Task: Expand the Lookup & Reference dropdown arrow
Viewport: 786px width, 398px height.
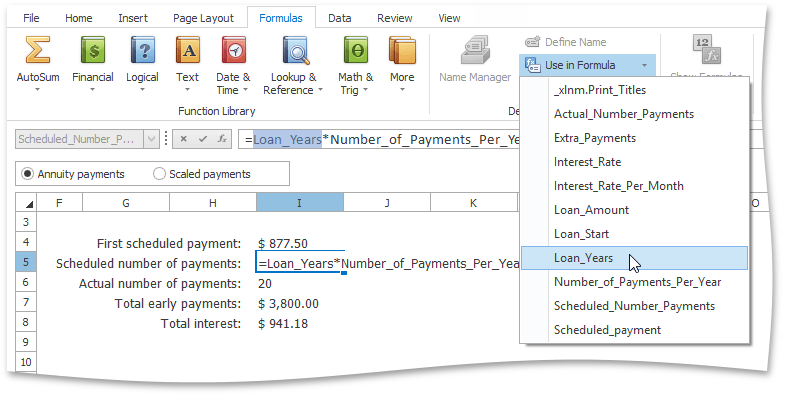Action: (x=320, y=90)
